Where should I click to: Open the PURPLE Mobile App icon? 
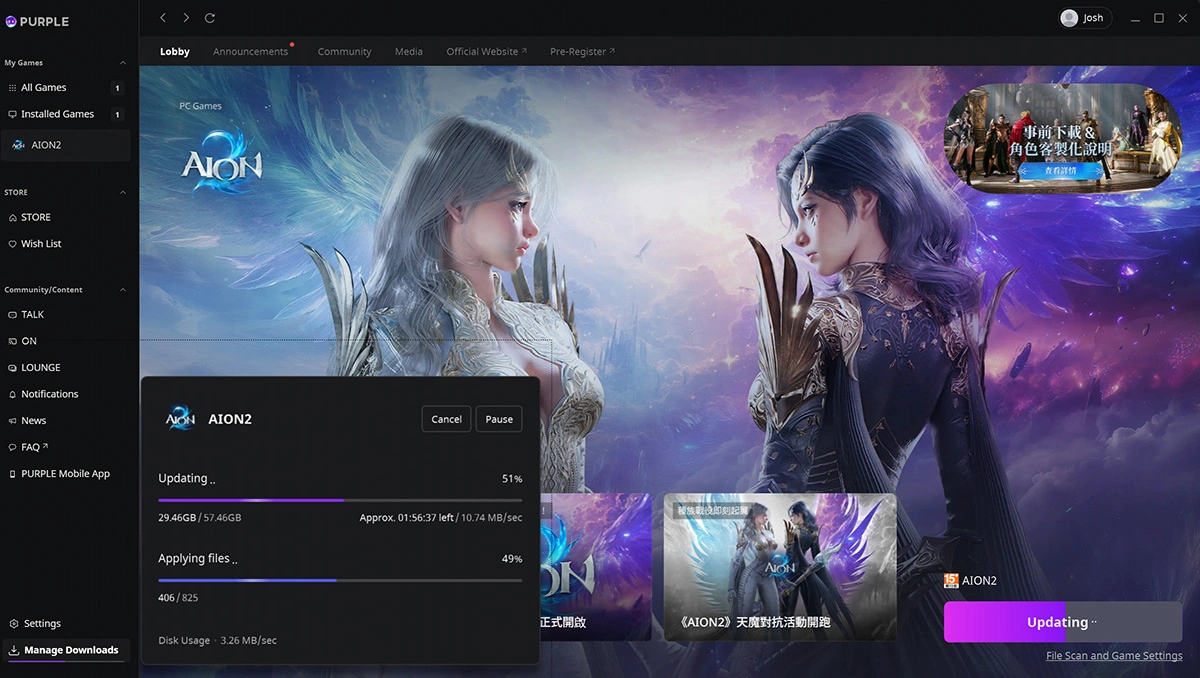point(11,473)
